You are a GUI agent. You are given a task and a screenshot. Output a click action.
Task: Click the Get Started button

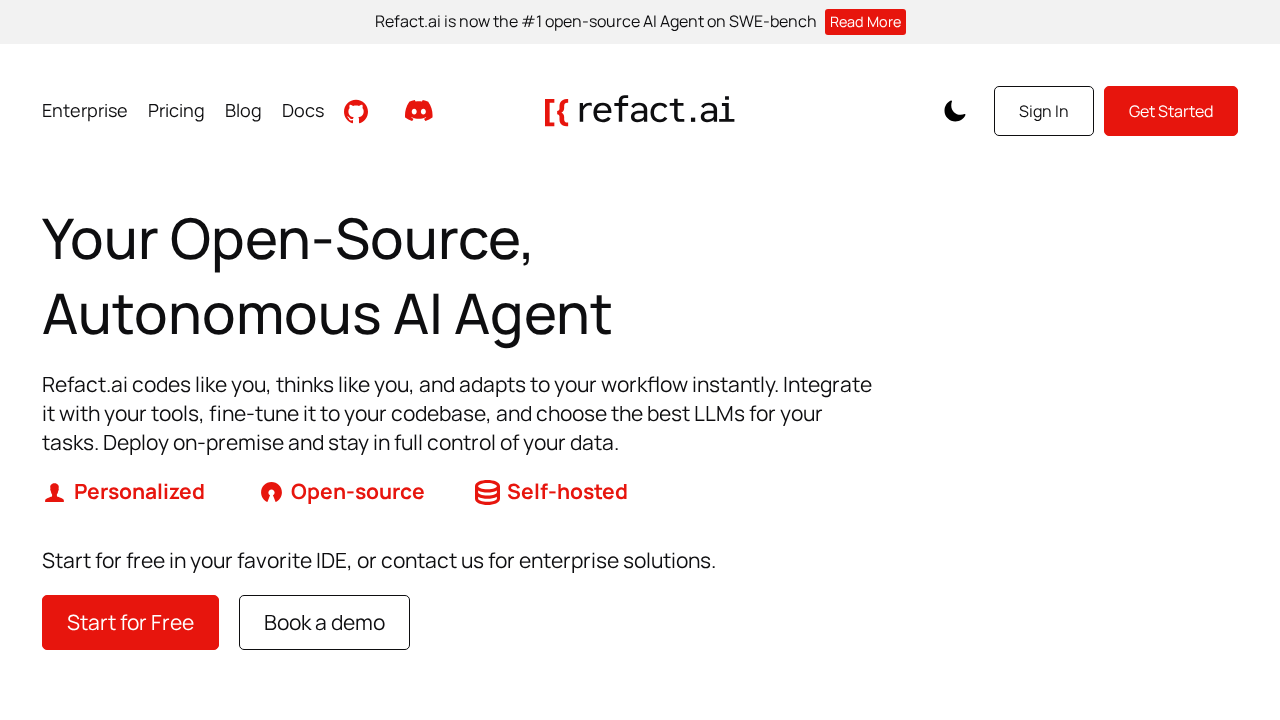[1170, 110]
